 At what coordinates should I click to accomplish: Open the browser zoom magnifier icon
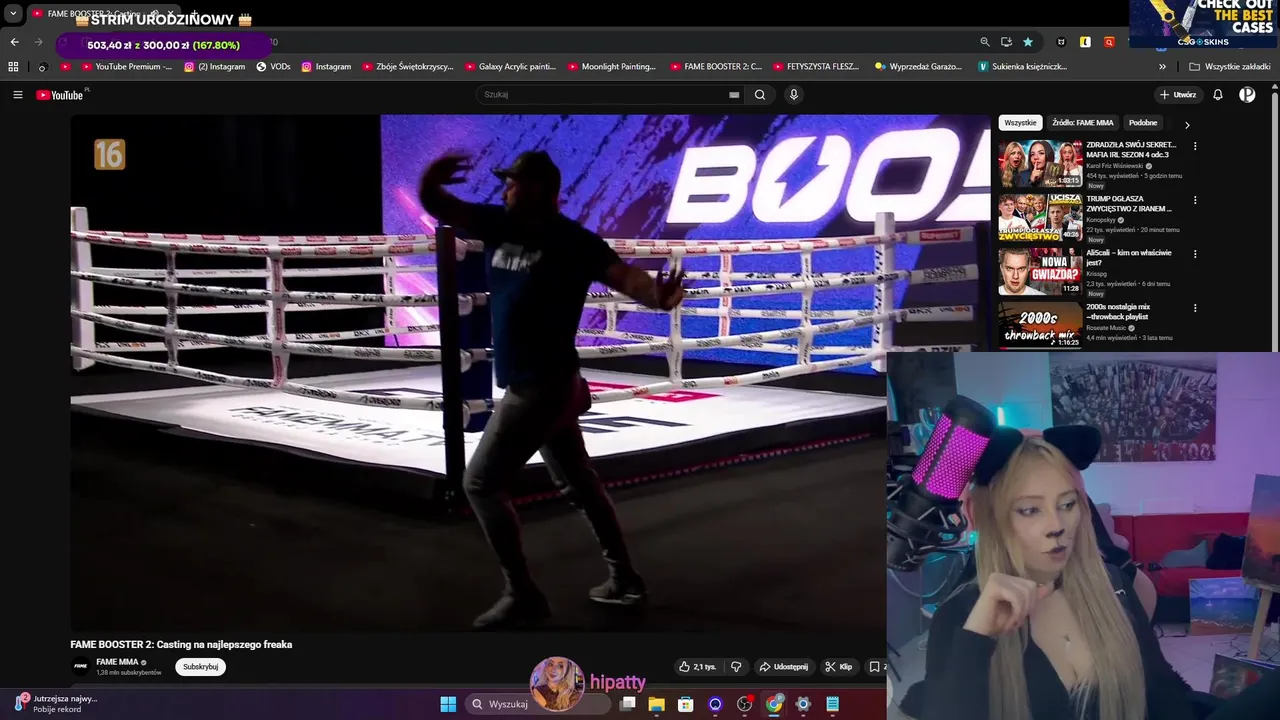pos(985,42)
